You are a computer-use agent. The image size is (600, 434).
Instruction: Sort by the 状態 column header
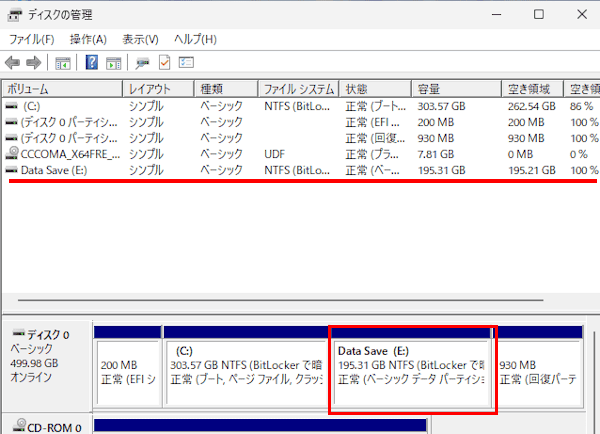click(x=375, y=89)
